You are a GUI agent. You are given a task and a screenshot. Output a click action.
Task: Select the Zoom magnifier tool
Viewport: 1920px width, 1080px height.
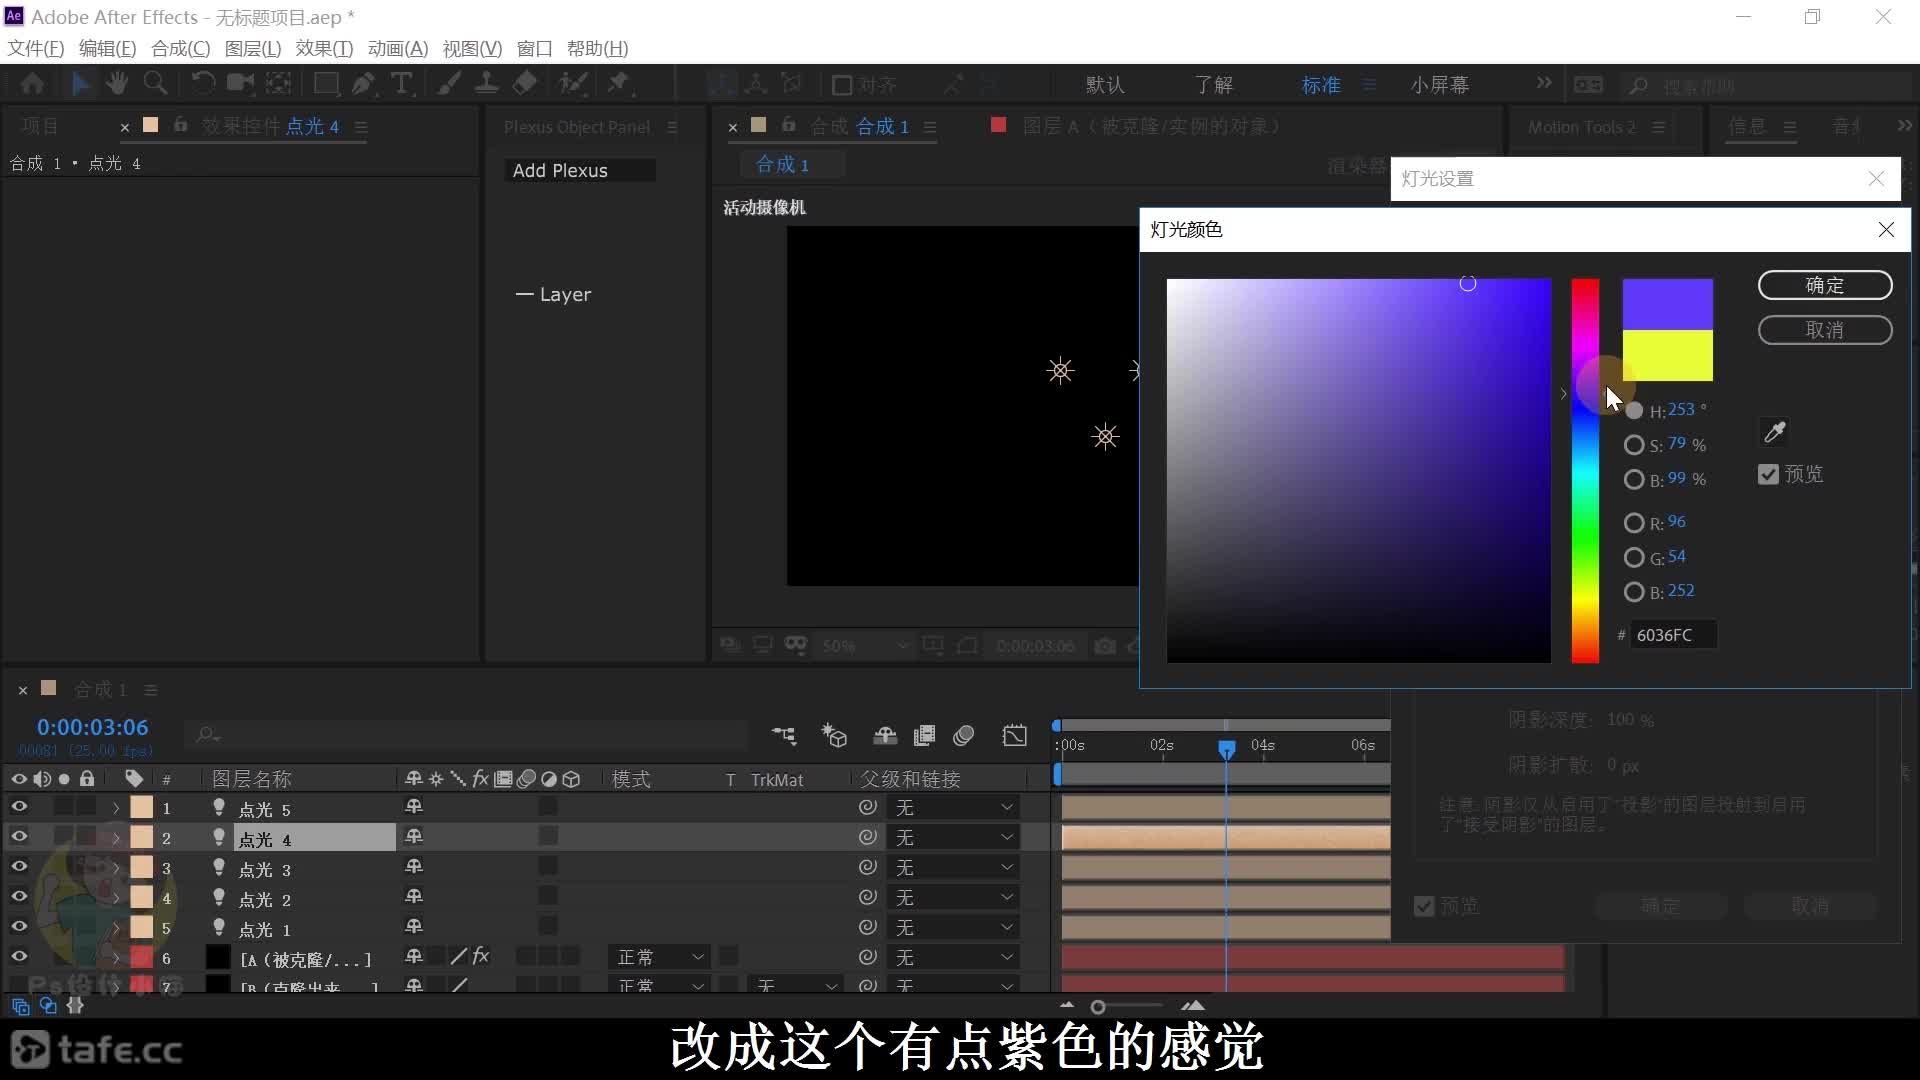pyautogui.click(x=155, y=84)
